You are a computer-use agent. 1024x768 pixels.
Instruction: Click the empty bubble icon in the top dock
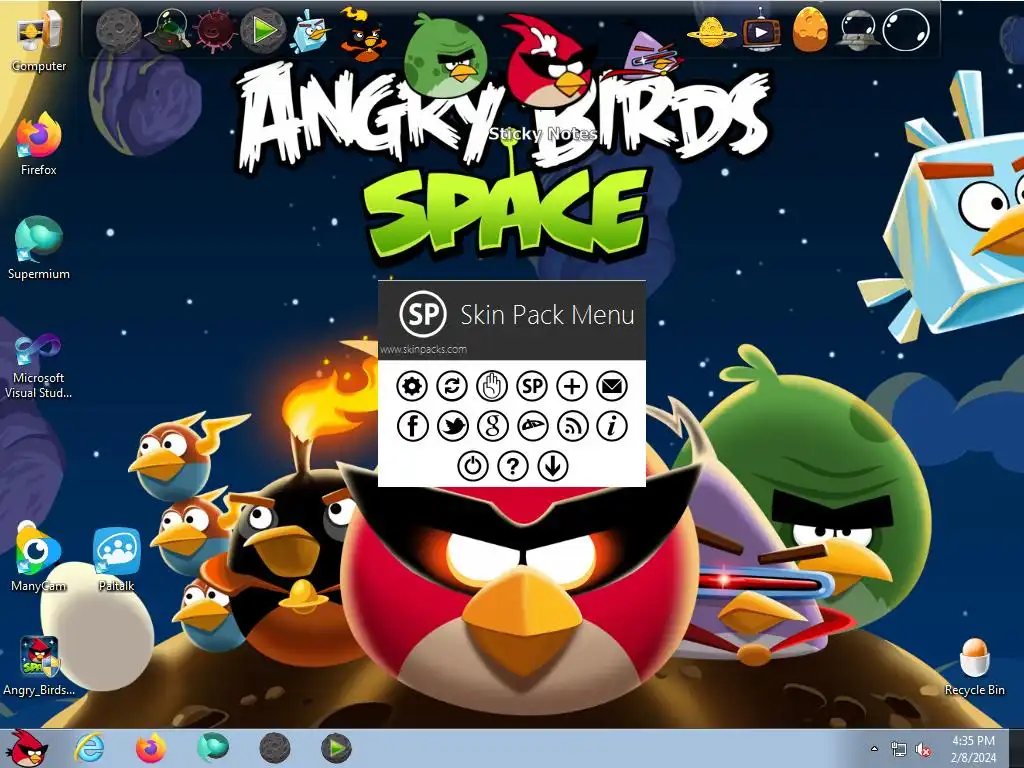(906, 30)
